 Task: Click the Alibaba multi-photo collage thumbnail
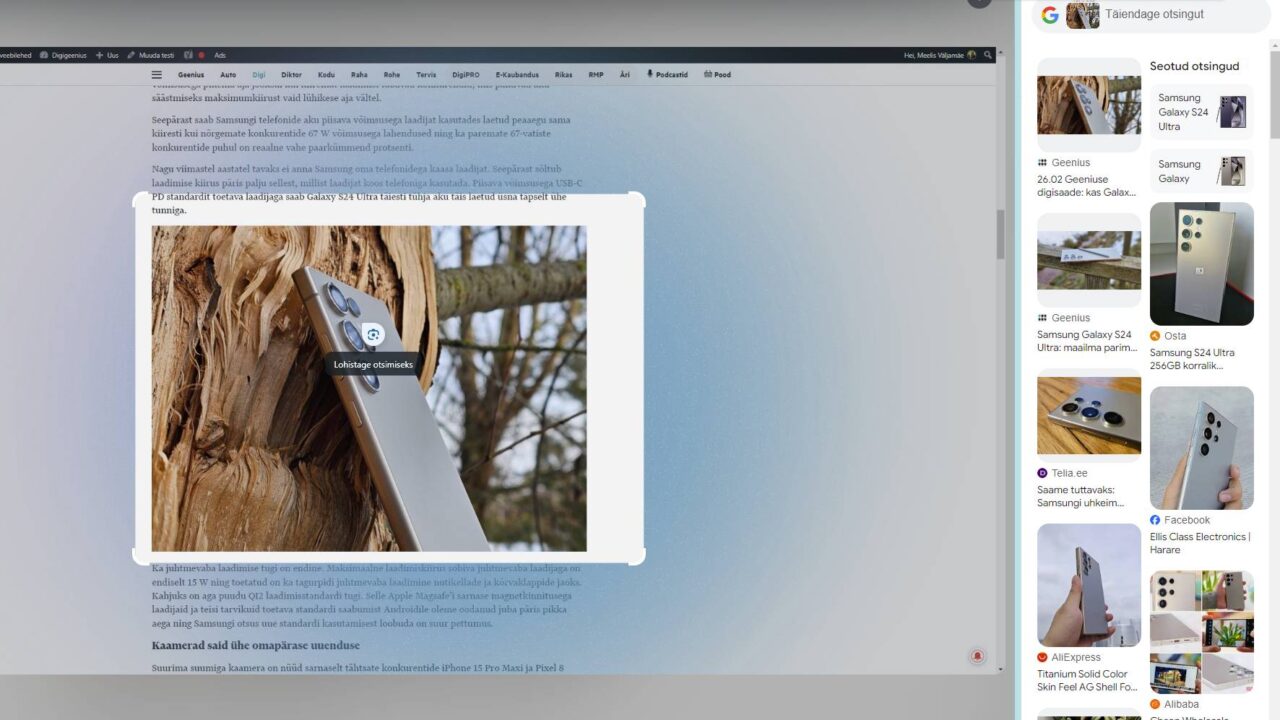(1201, 632)
